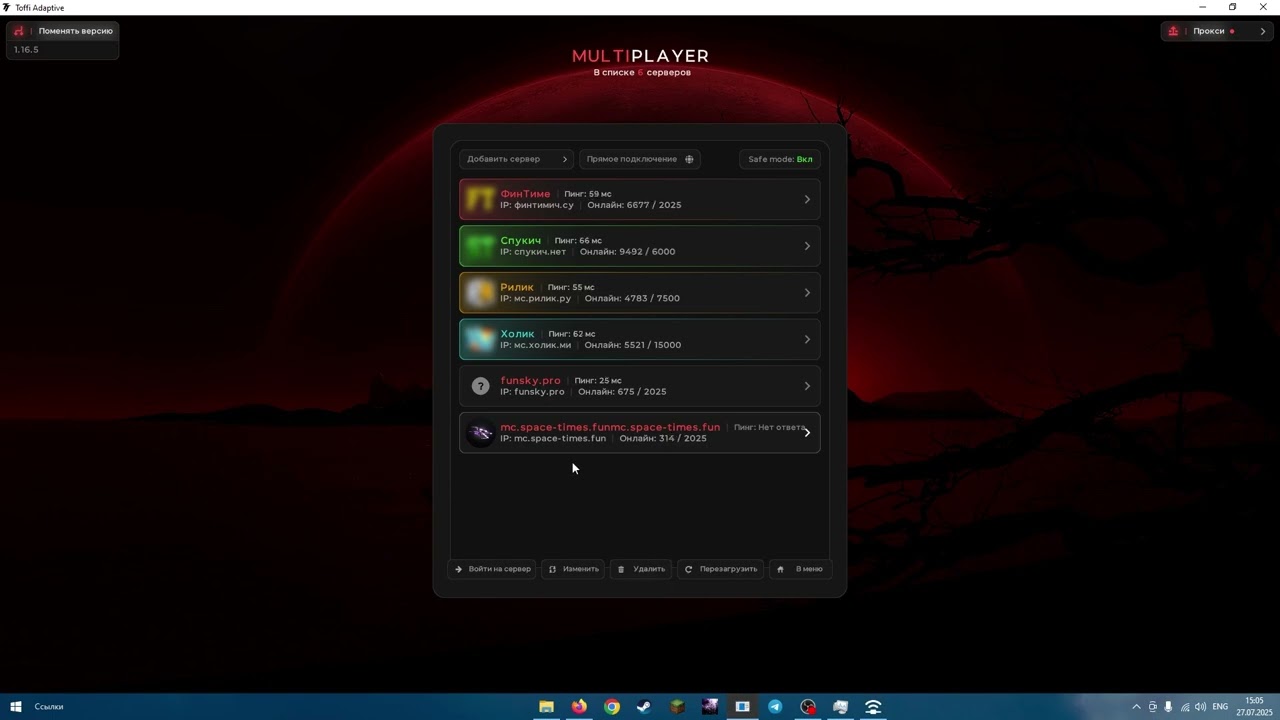The image size is (1280, 720).
Task: Click IP: funsky.pro text
Action: point(532,392)
